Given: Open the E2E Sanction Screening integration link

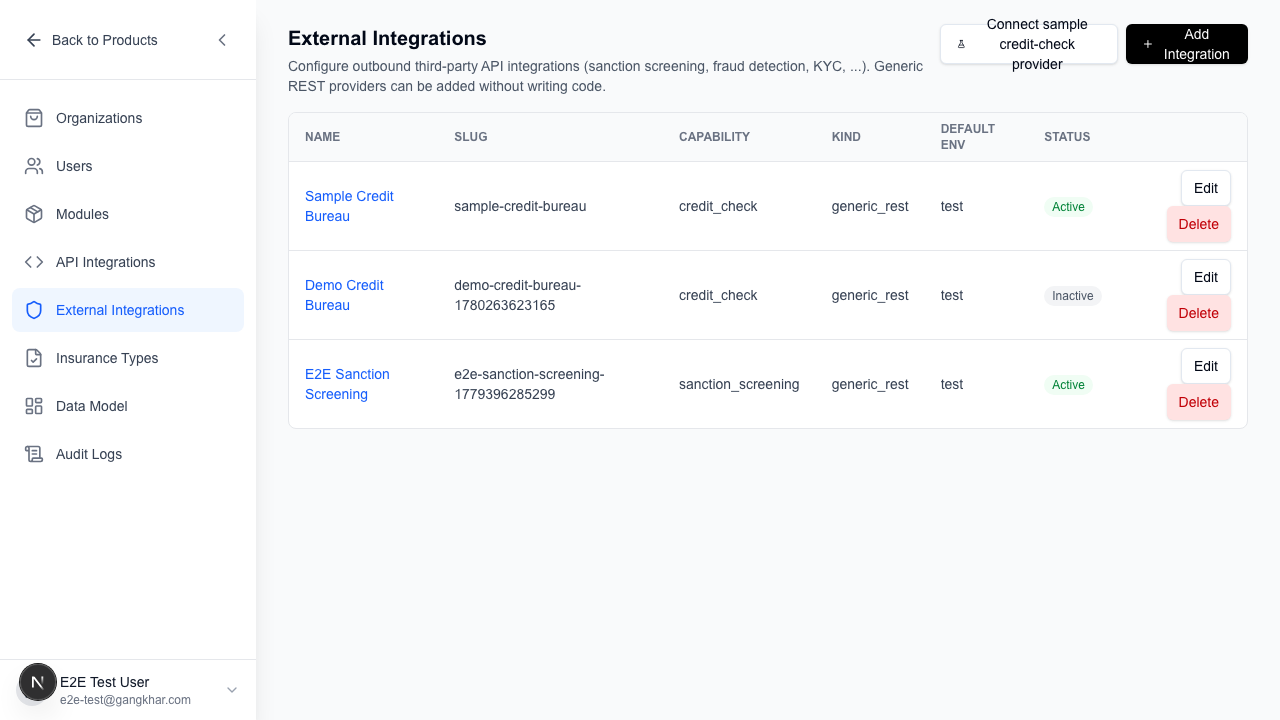Looking at the screenshot, I should 347,384.
